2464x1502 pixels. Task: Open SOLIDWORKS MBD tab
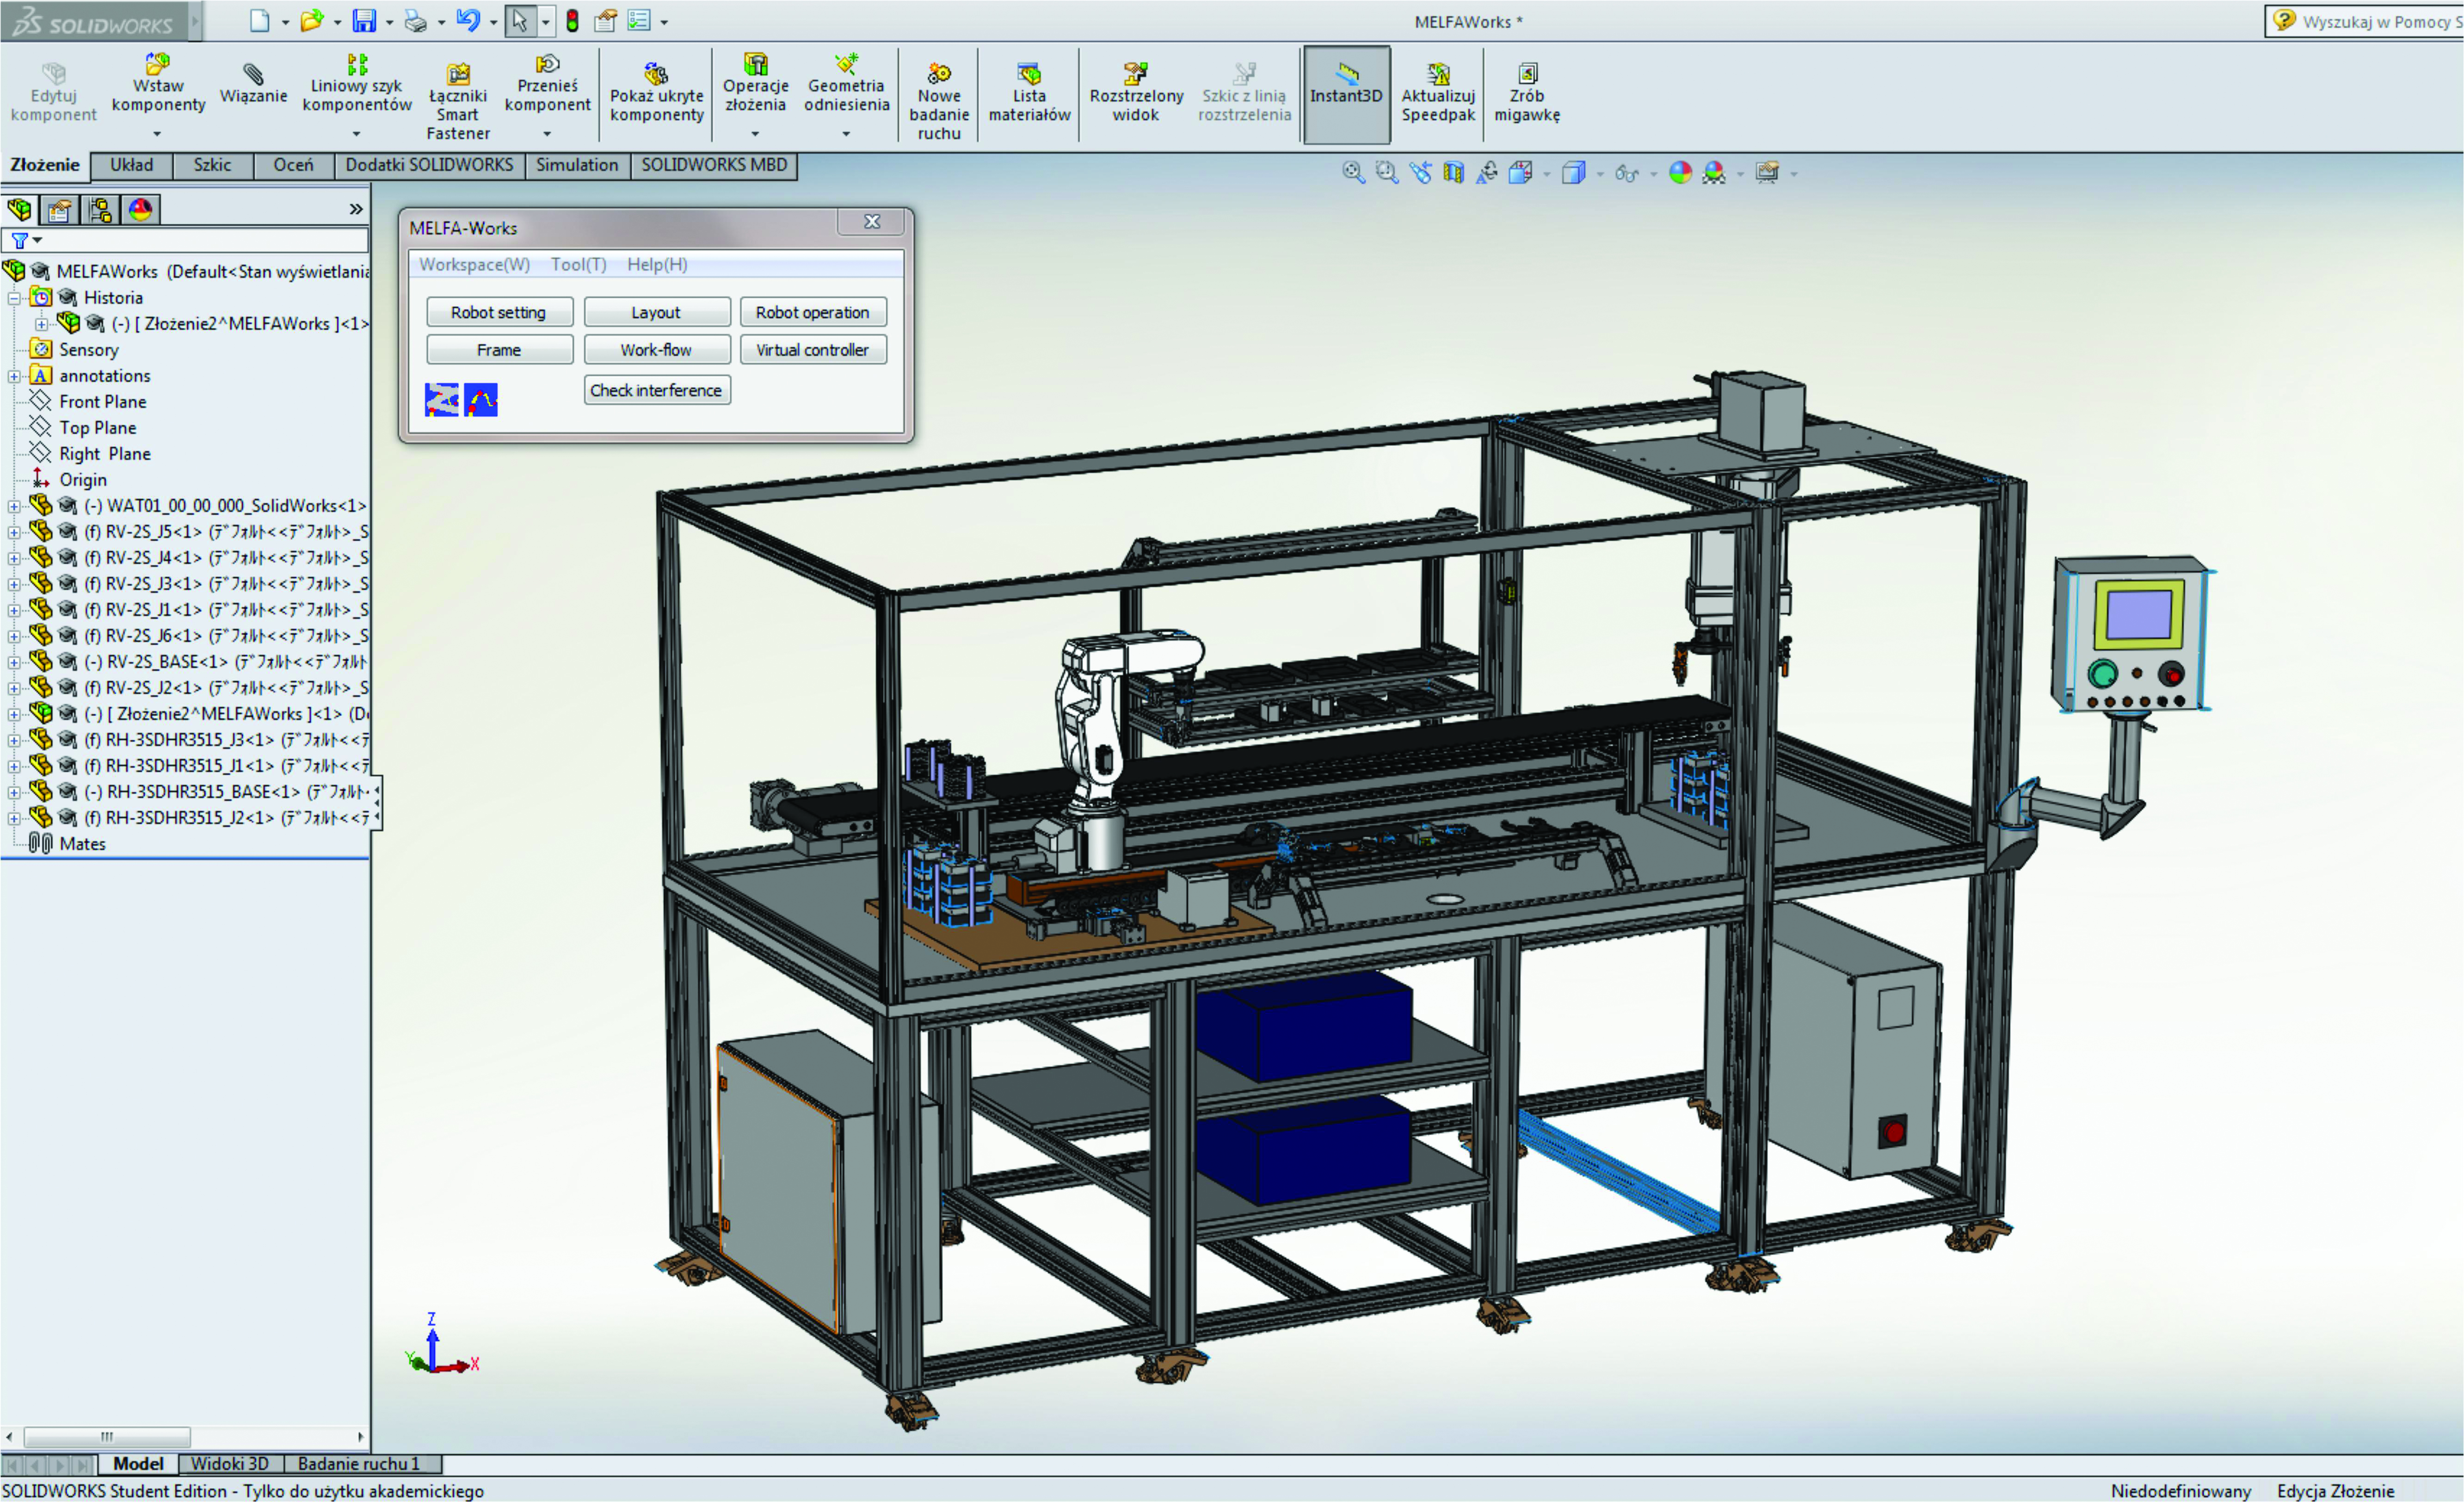coord(714,165)
